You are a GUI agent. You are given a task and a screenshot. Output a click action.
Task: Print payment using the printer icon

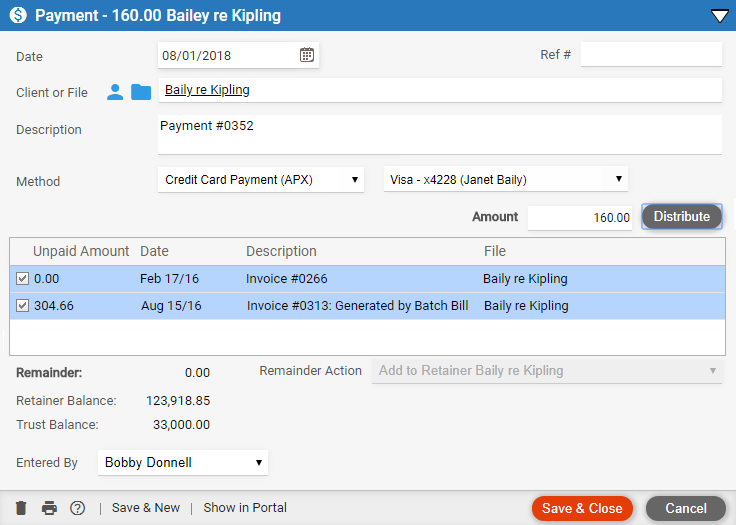pyautogui.click(x=49, y=508)
